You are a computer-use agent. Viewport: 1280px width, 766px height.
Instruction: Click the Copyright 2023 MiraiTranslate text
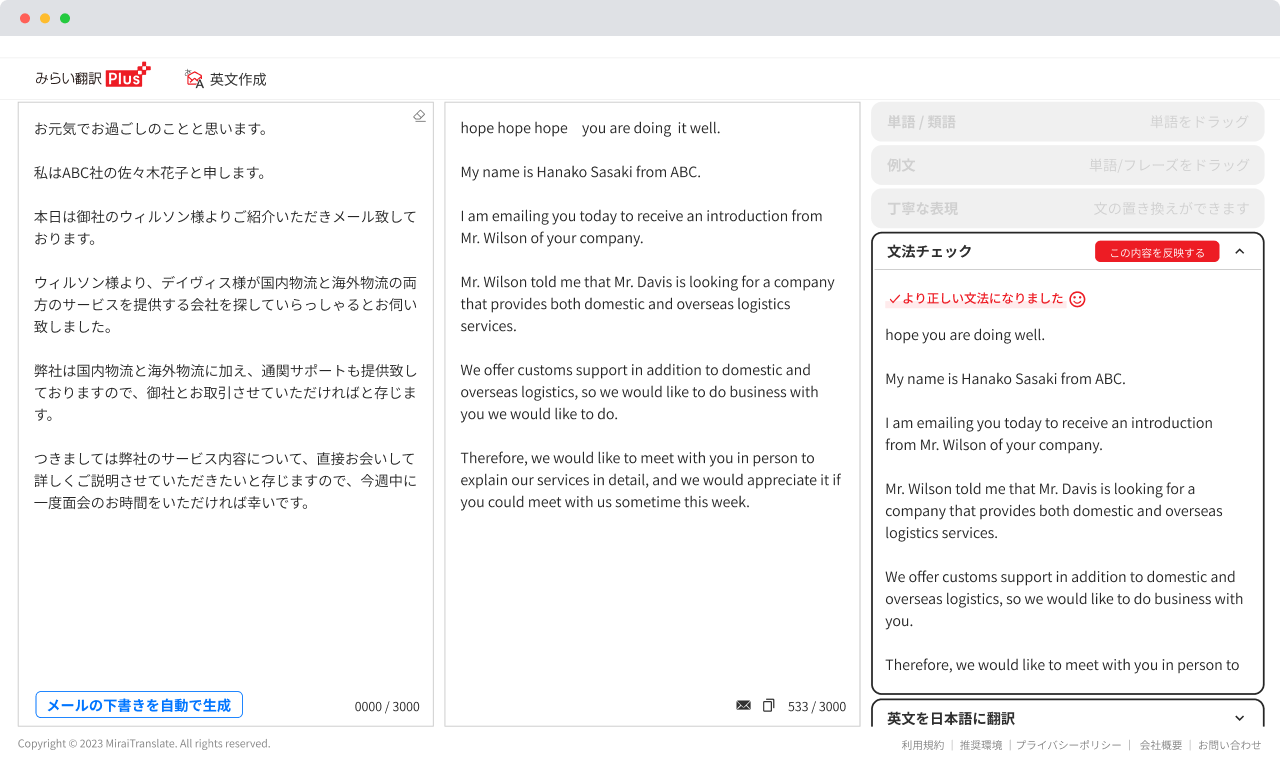144,744
